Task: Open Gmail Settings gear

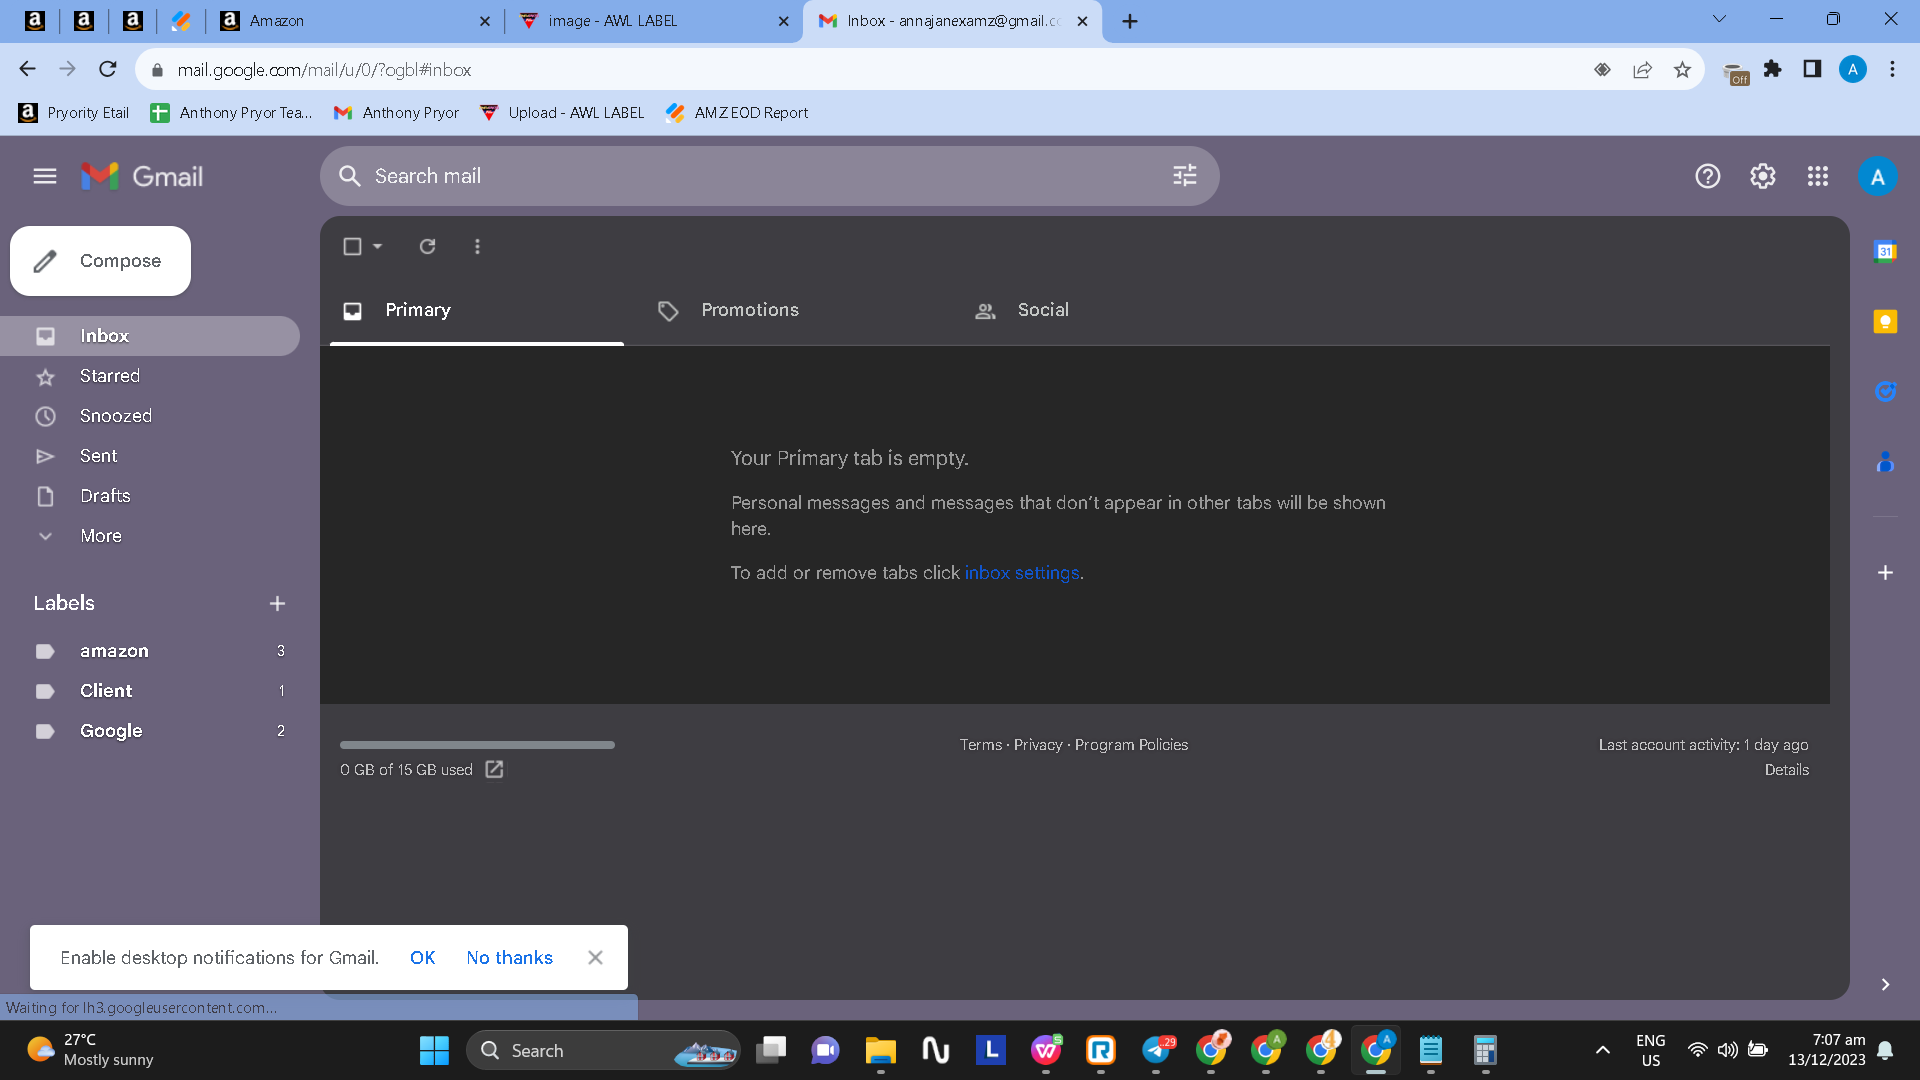Action: tap(1763, 176)
